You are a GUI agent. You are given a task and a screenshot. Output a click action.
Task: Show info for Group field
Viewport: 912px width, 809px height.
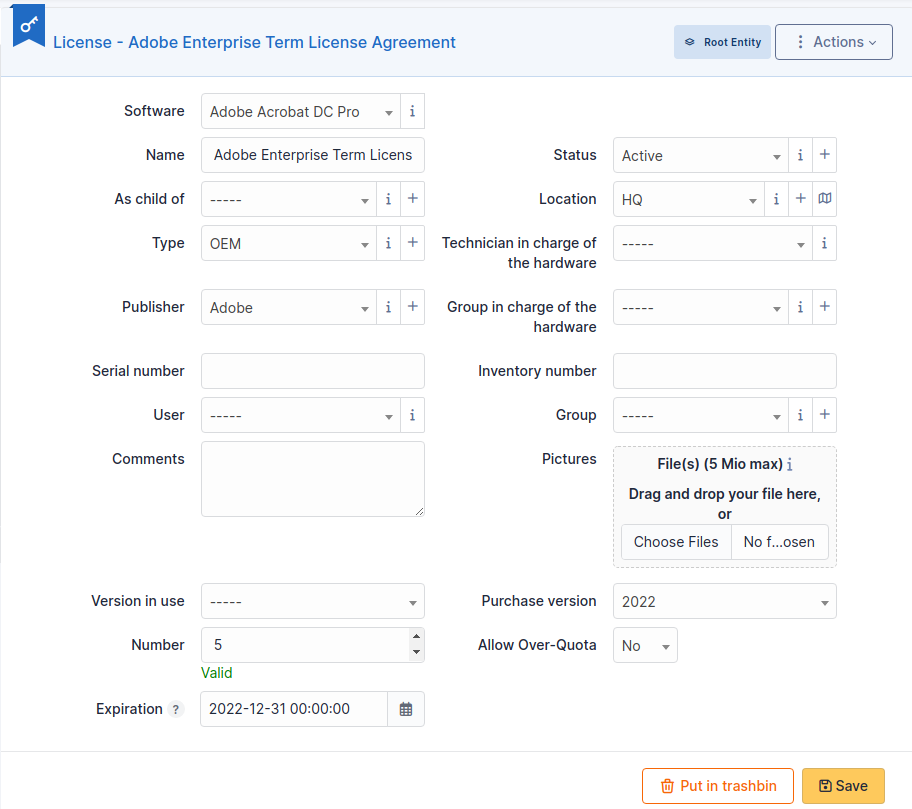coord(800,415)
